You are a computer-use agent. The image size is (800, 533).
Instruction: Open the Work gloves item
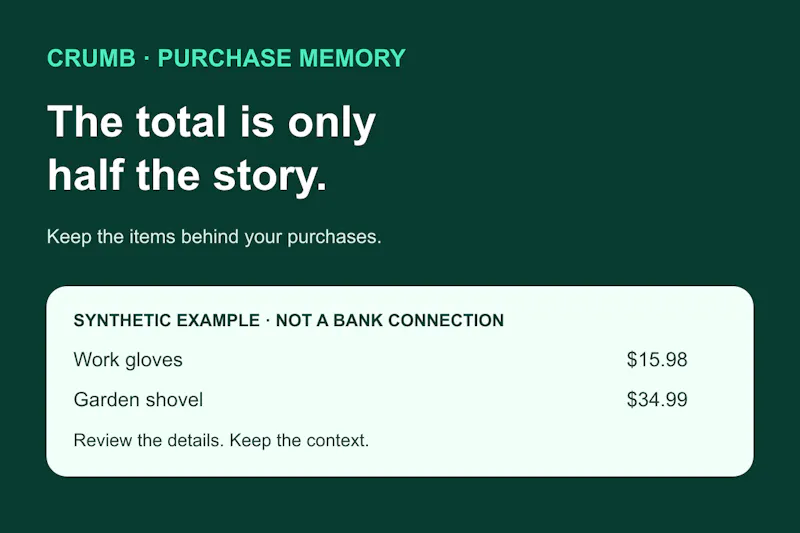click(x=128, y=360)
